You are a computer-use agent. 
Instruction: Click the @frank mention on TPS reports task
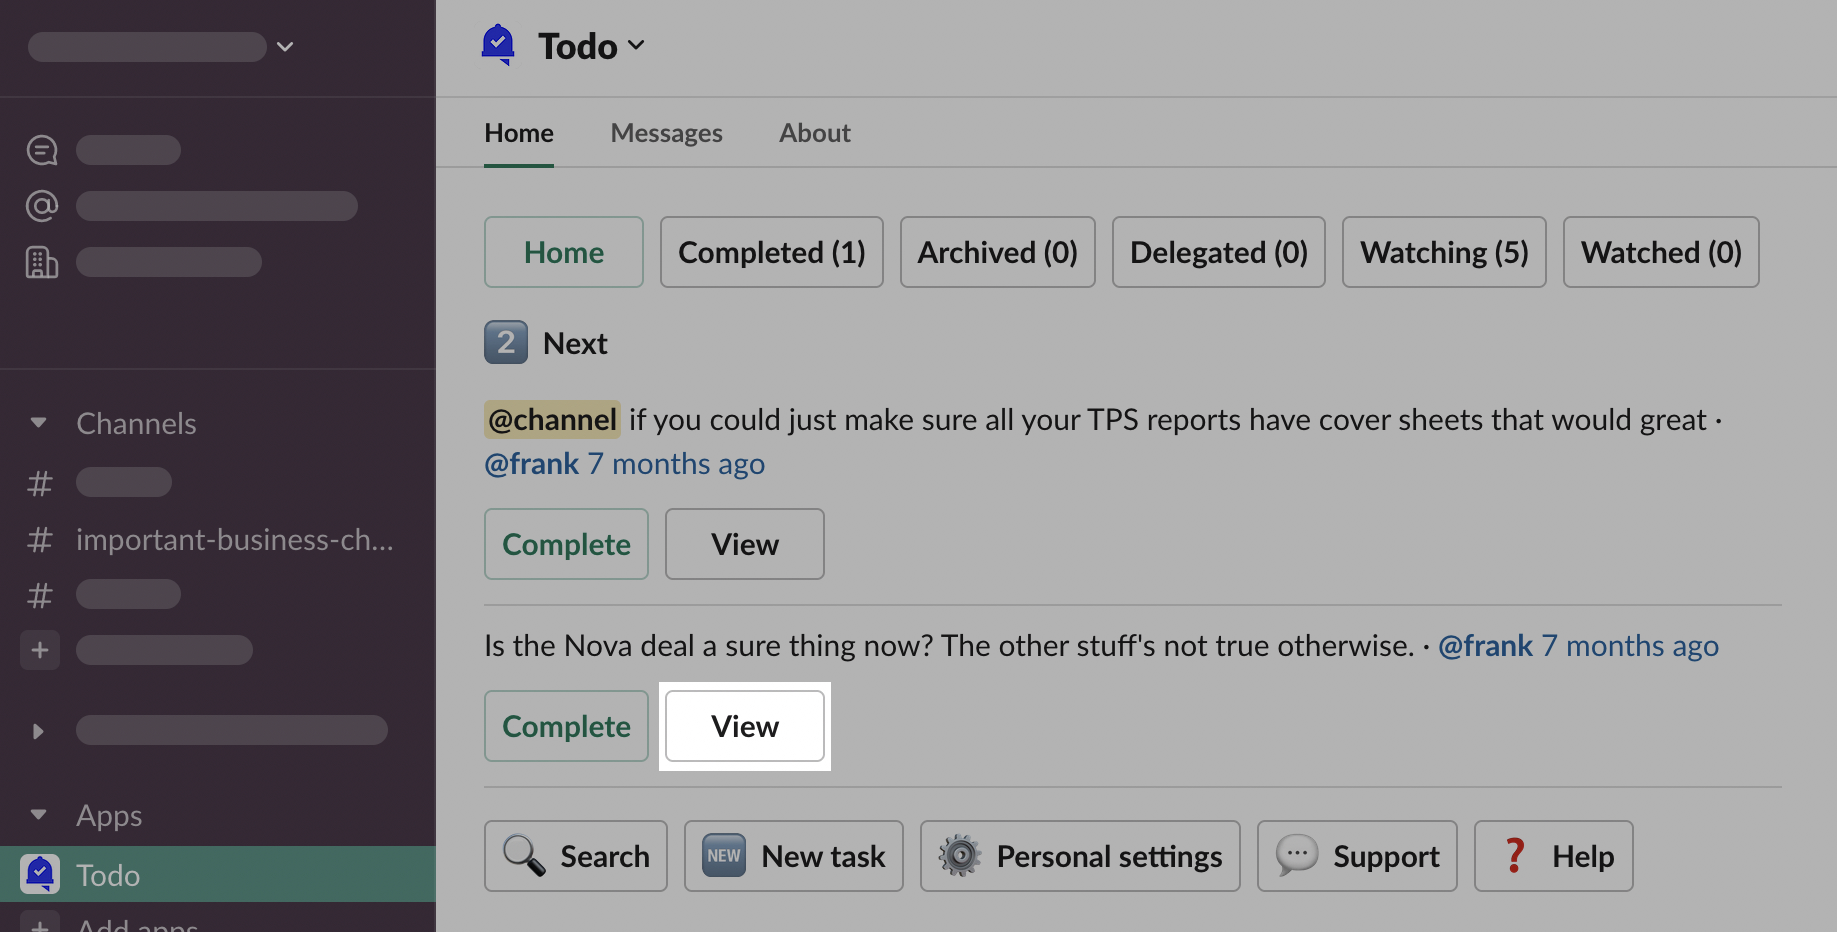click(x=532, y=464)
